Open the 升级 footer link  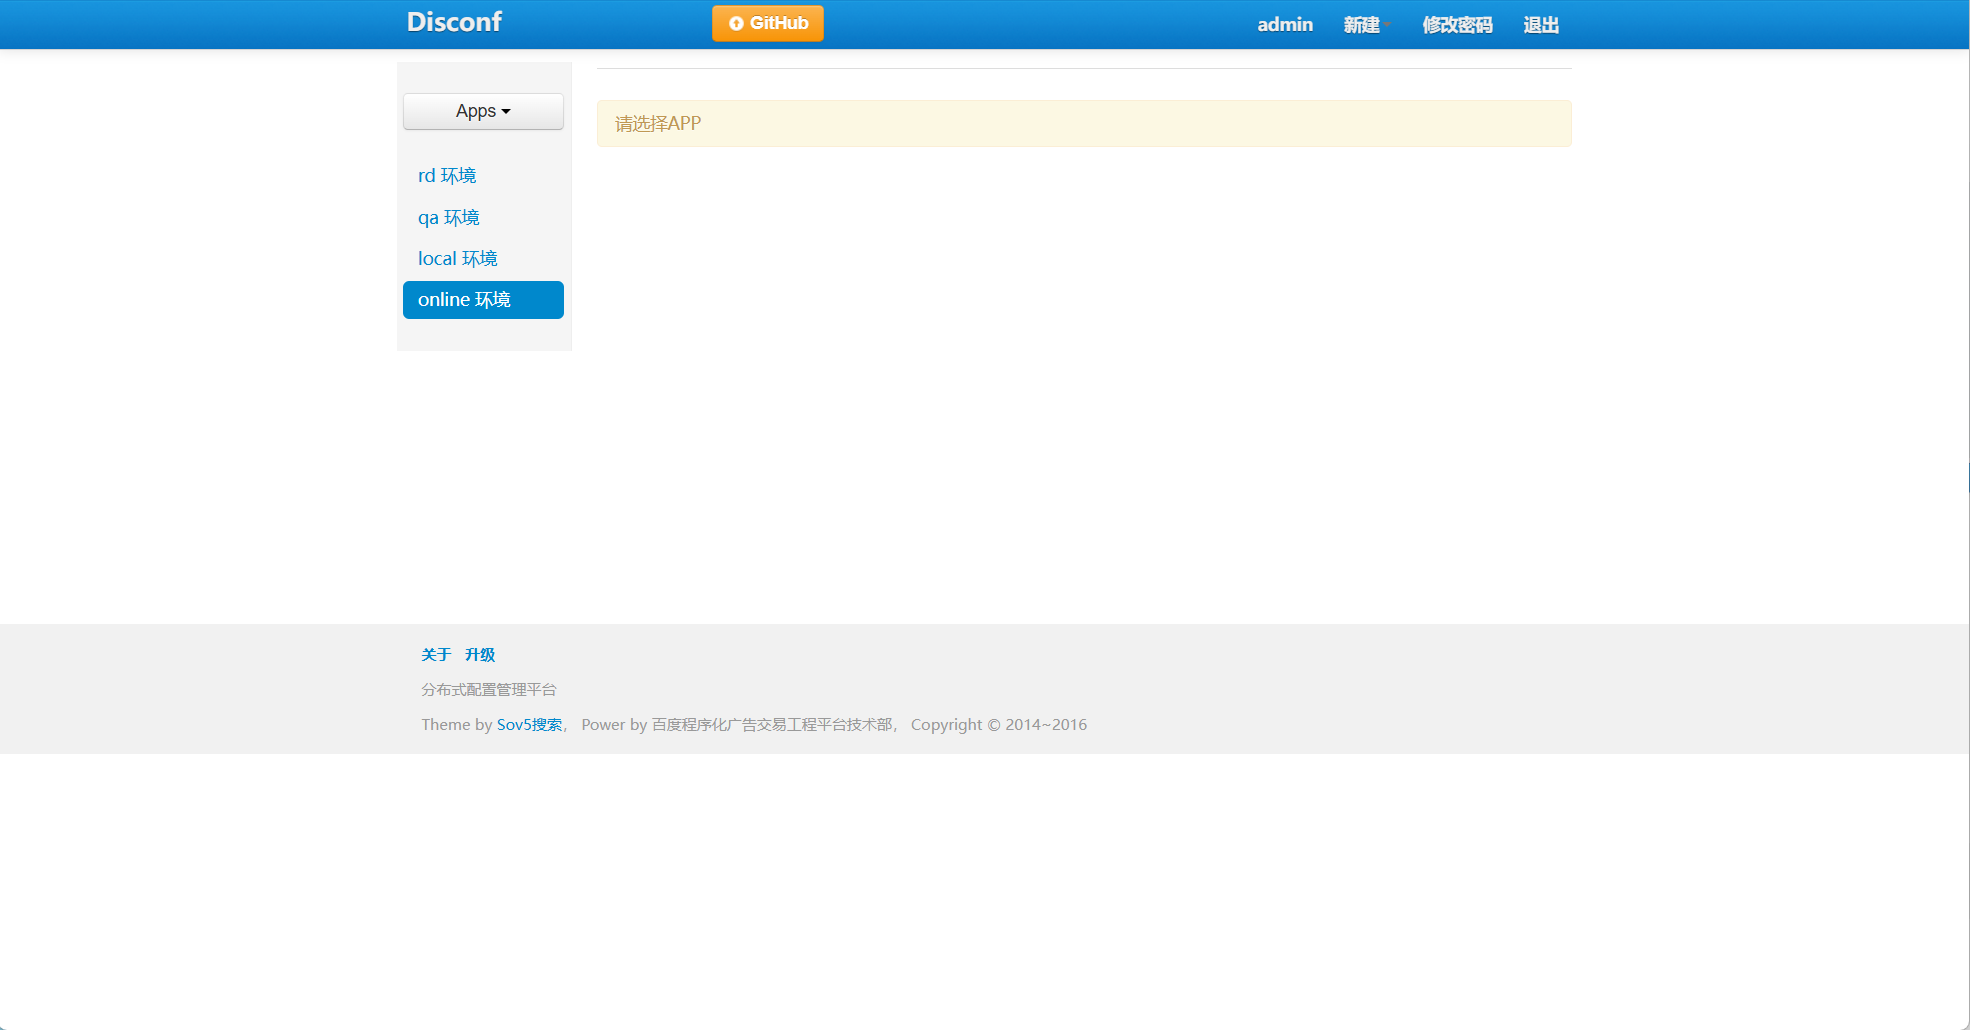(480, 655)
